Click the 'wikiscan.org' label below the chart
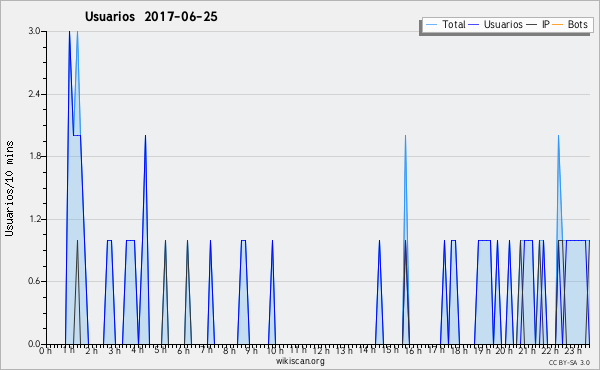Screen dimensions: 600x370 [x=300, y=361]
